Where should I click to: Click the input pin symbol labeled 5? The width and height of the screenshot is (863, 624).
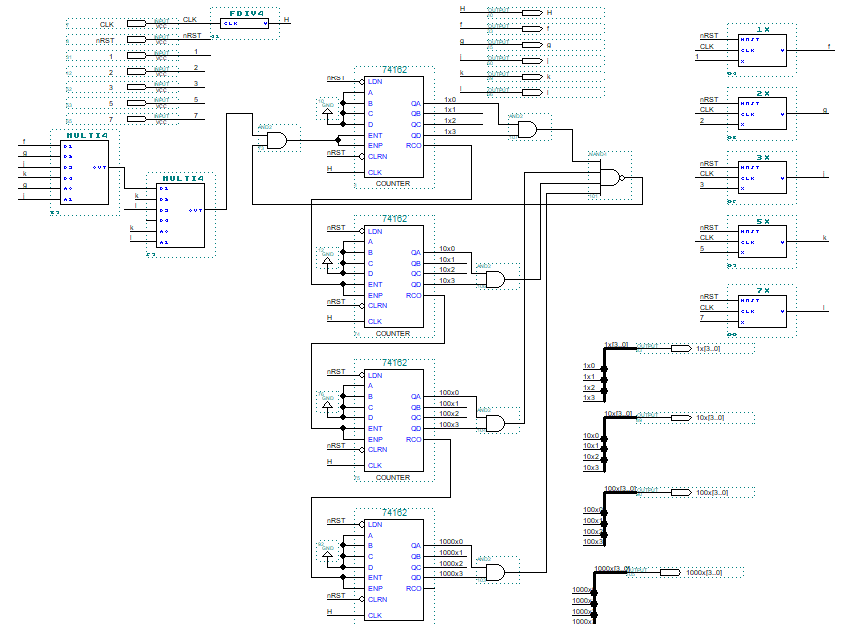pyautogui.click(x=136, y=103)
